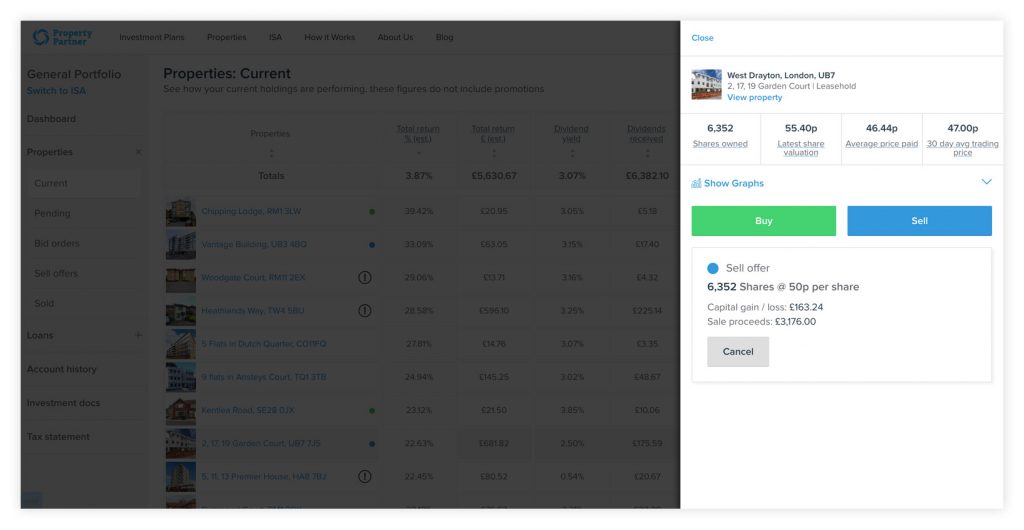This screenshot has width=1024, height=530.
Task: Click the Totals £5,630.67 value
Action: click(494, 176)
